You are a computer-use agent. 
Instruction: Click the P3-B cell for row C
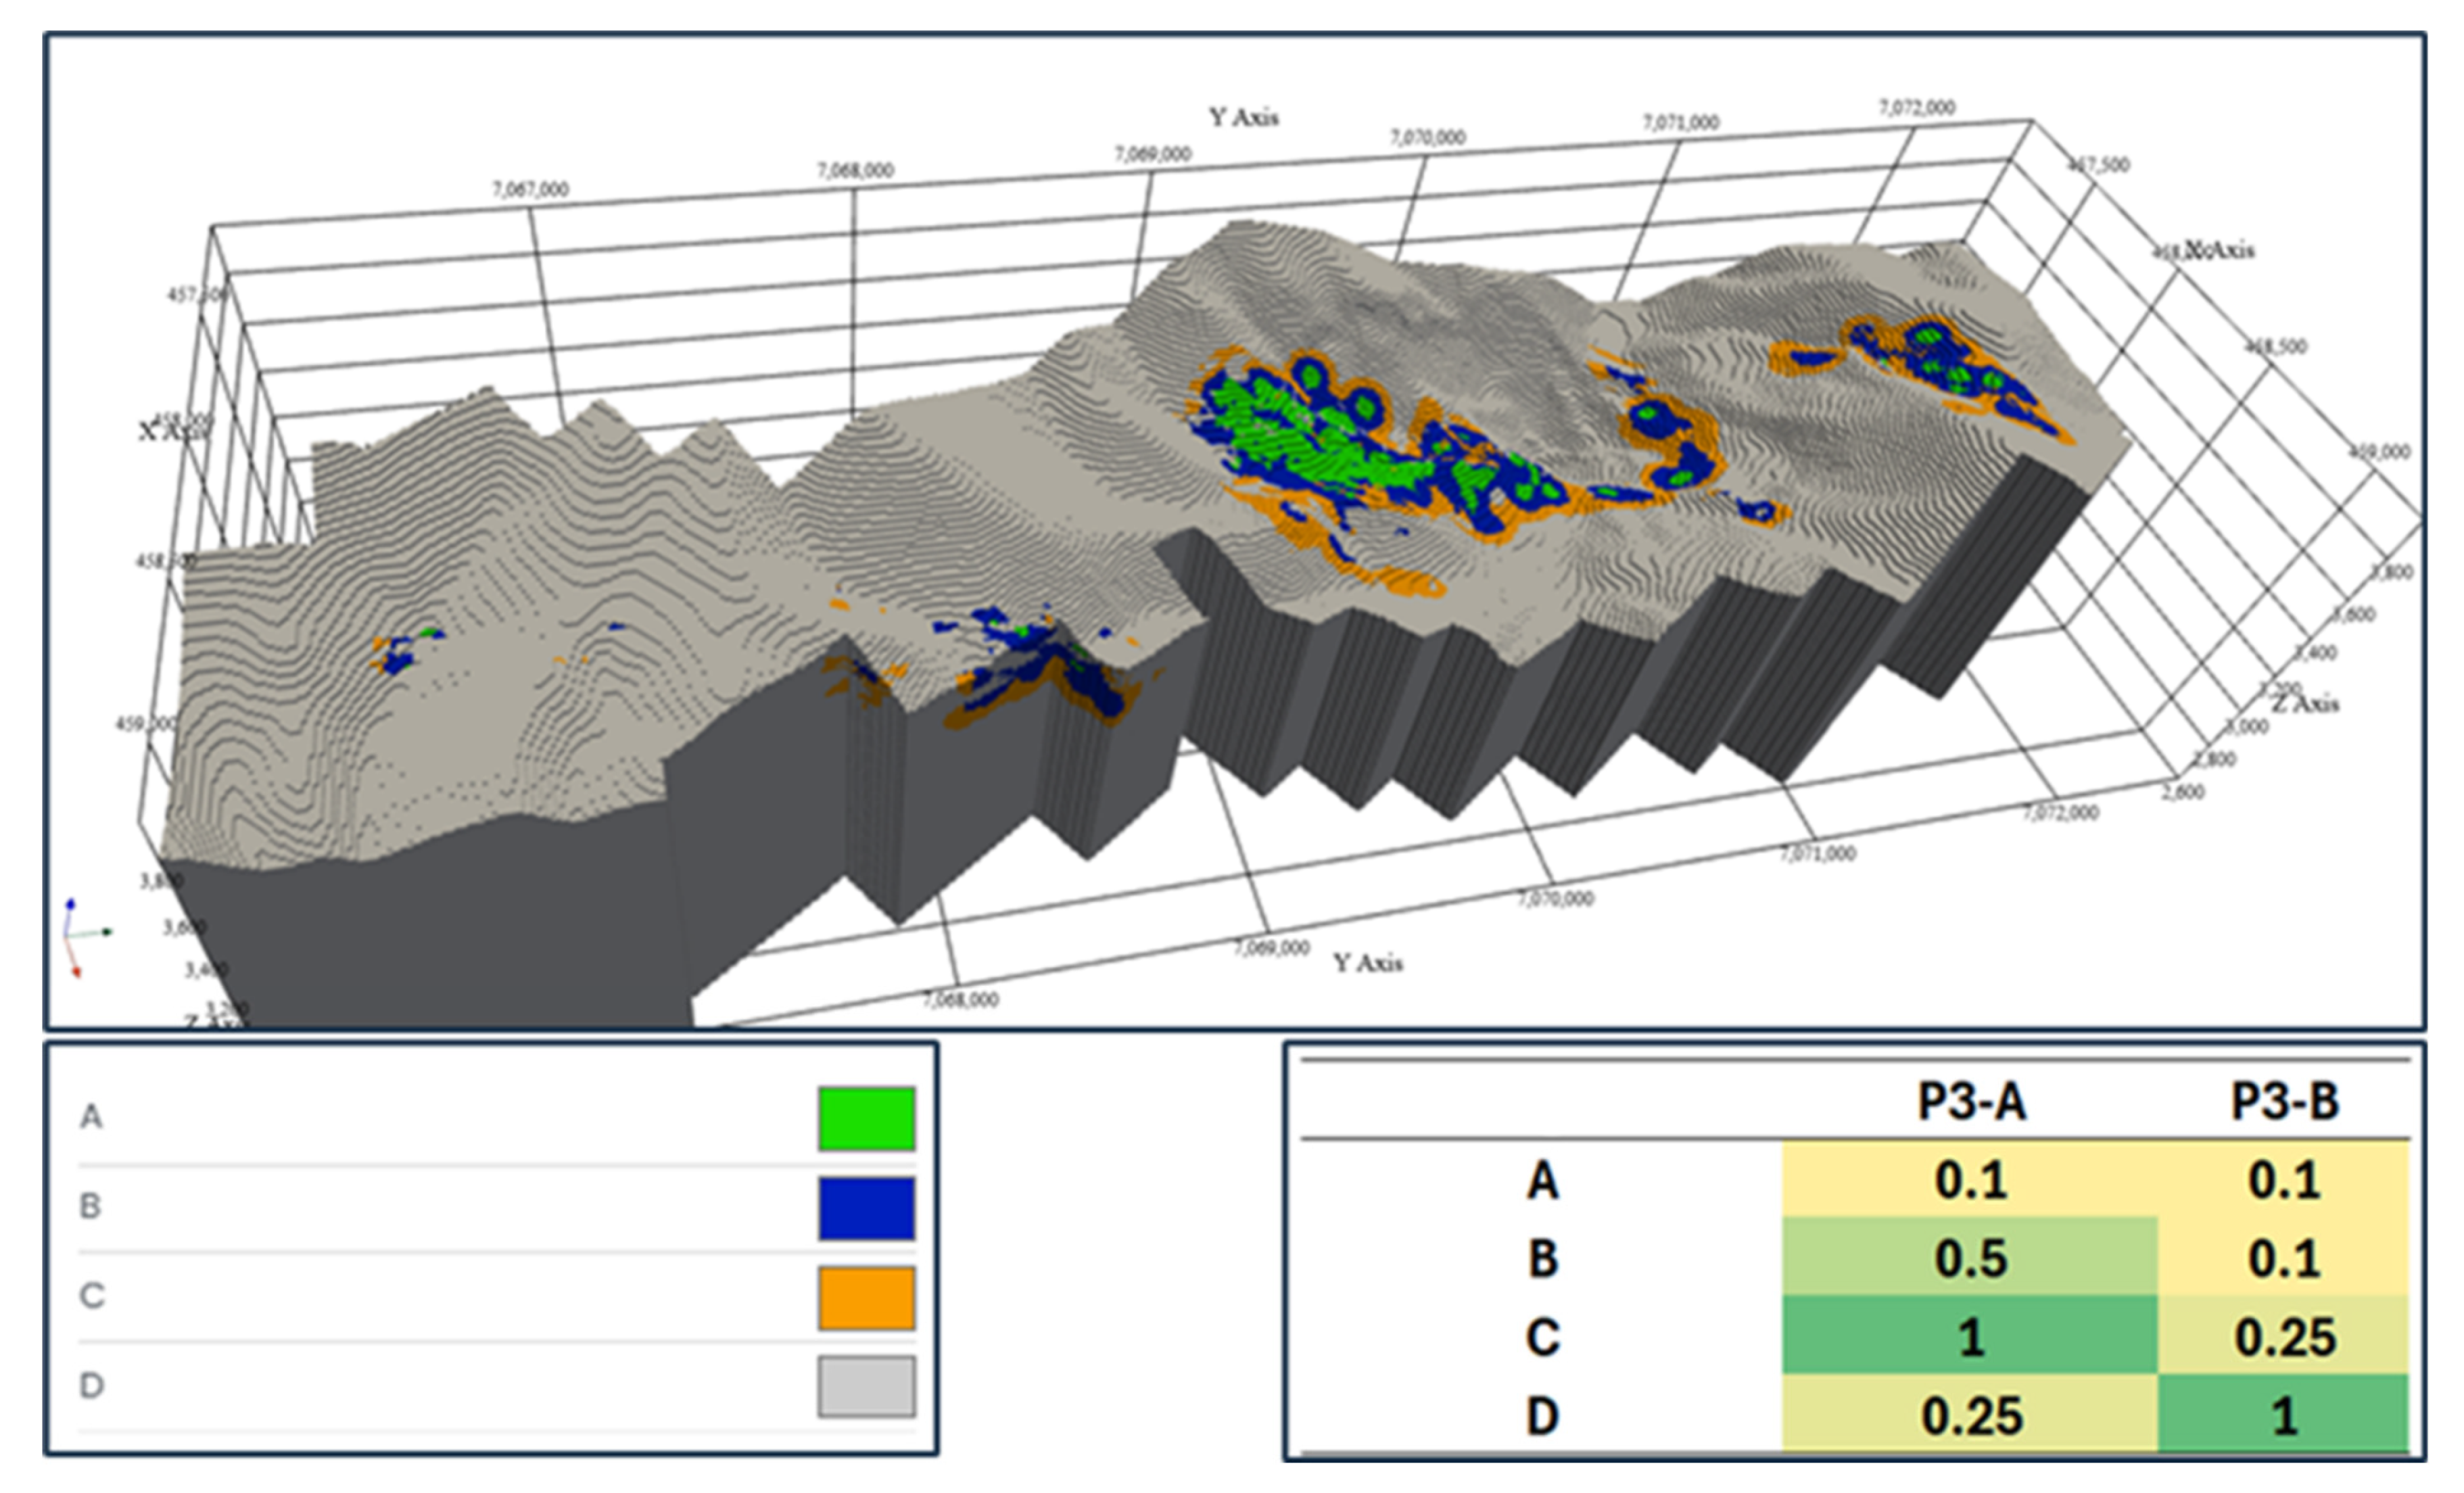tap(2284, 1336)
